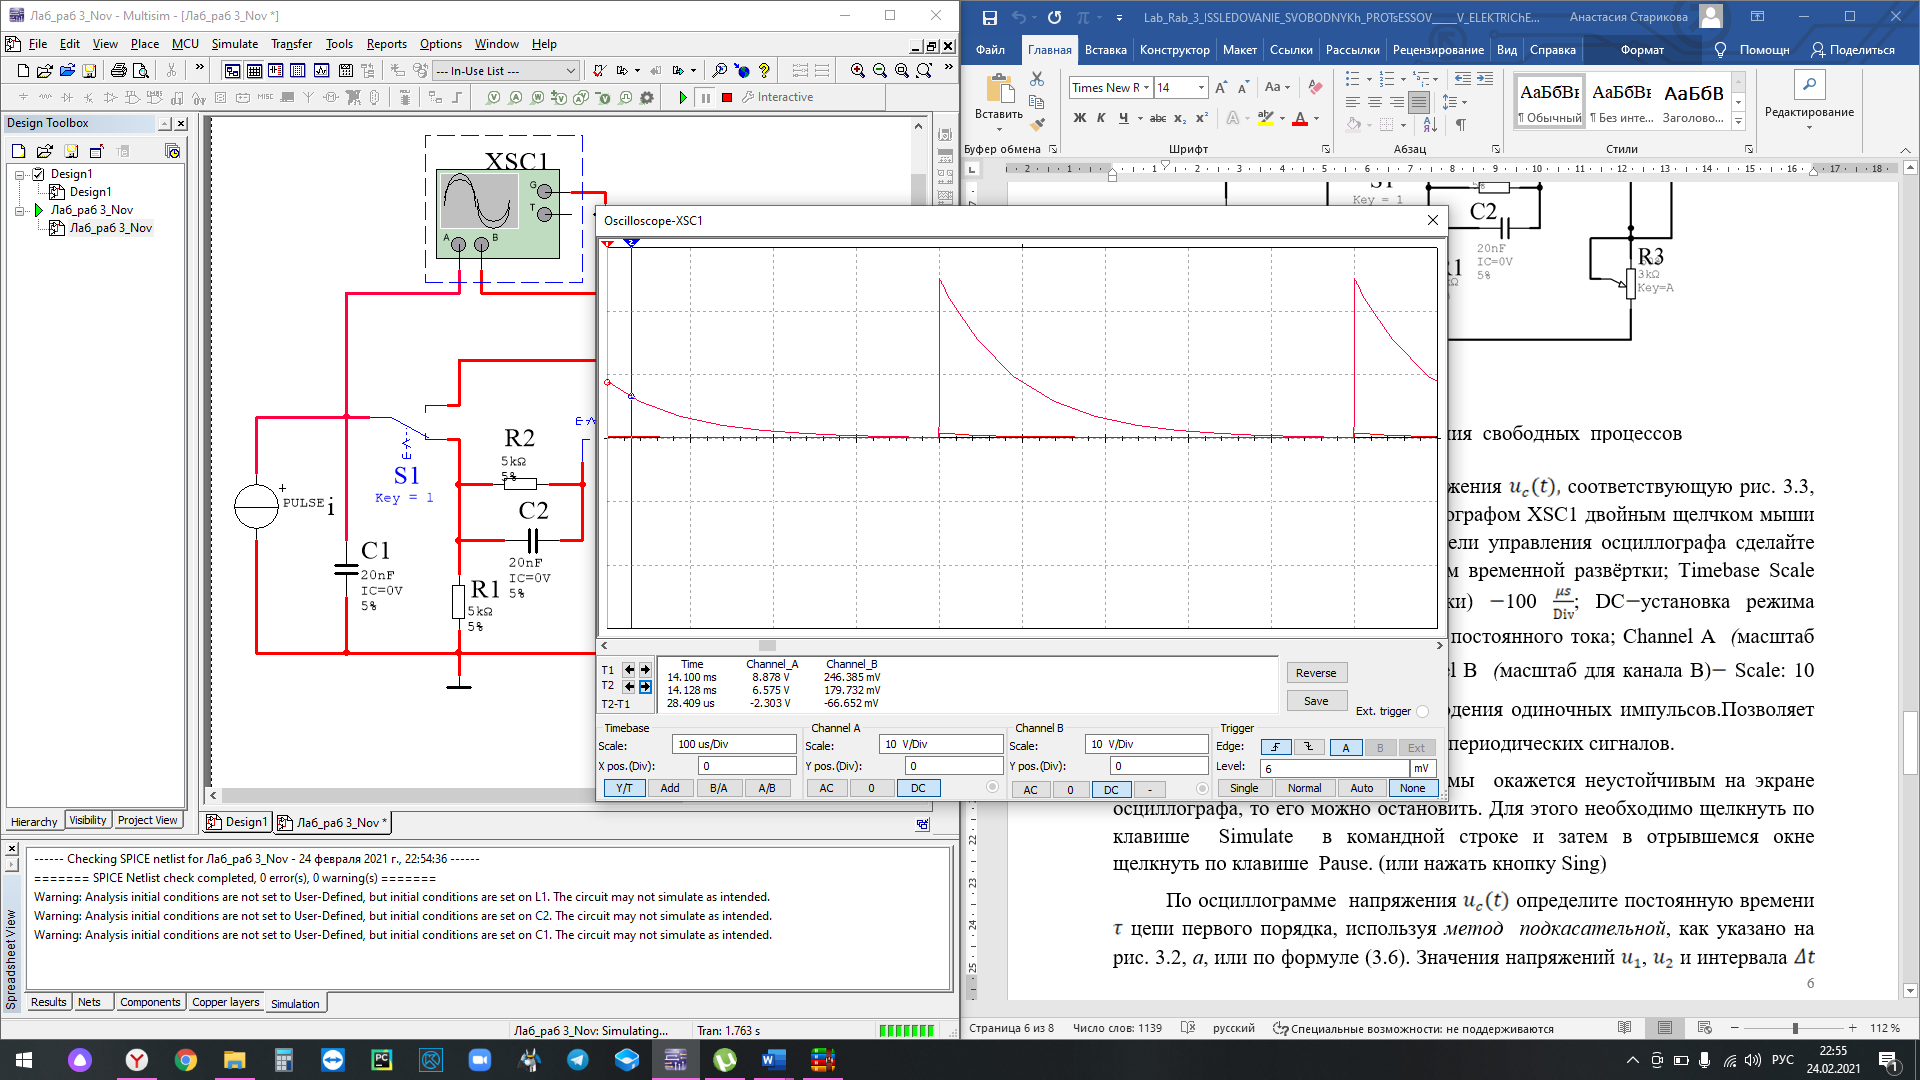Click the Word text highlight color button
Screen dimensions: 1920x1080
pyautogui.click(x=1265, y=118)
